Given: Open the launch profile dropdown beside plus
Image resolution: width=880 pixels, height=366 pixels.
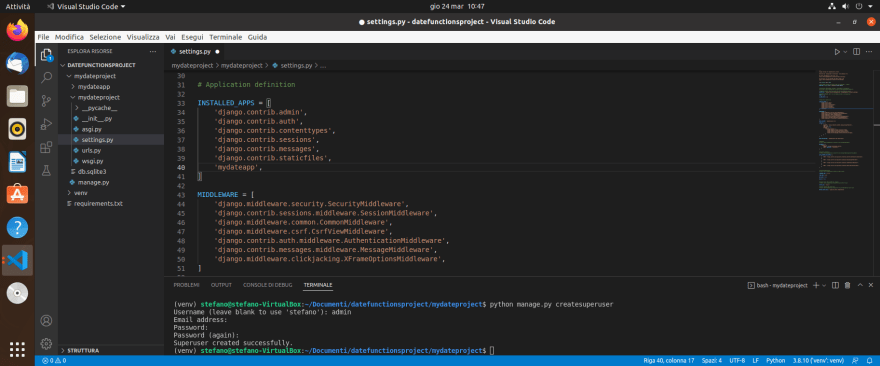Looking at the screenshot, I should coord(824,285).
